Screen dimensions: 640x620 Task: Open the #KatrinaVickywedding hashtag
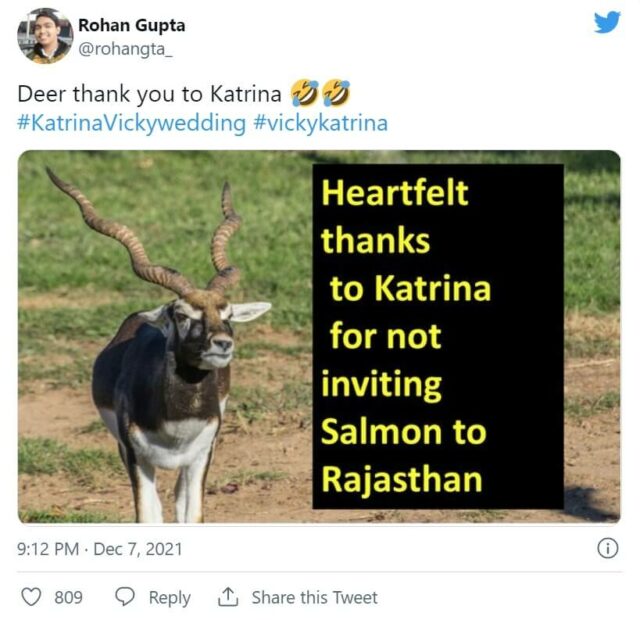point(131,124)
